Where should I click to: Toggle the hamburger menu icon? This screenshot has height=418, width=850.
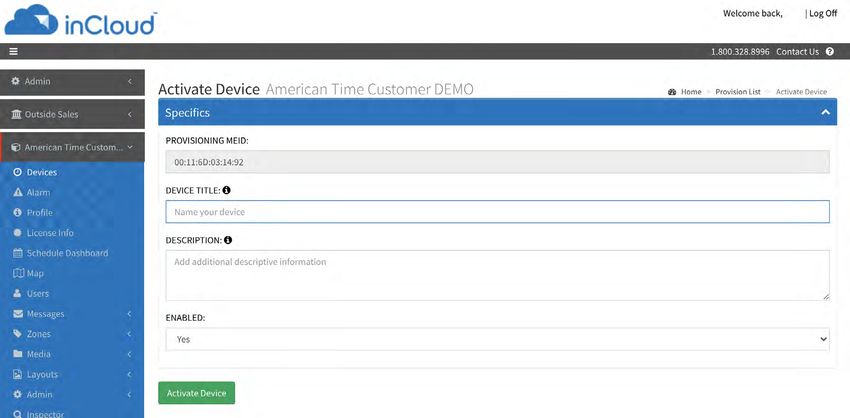14,52
